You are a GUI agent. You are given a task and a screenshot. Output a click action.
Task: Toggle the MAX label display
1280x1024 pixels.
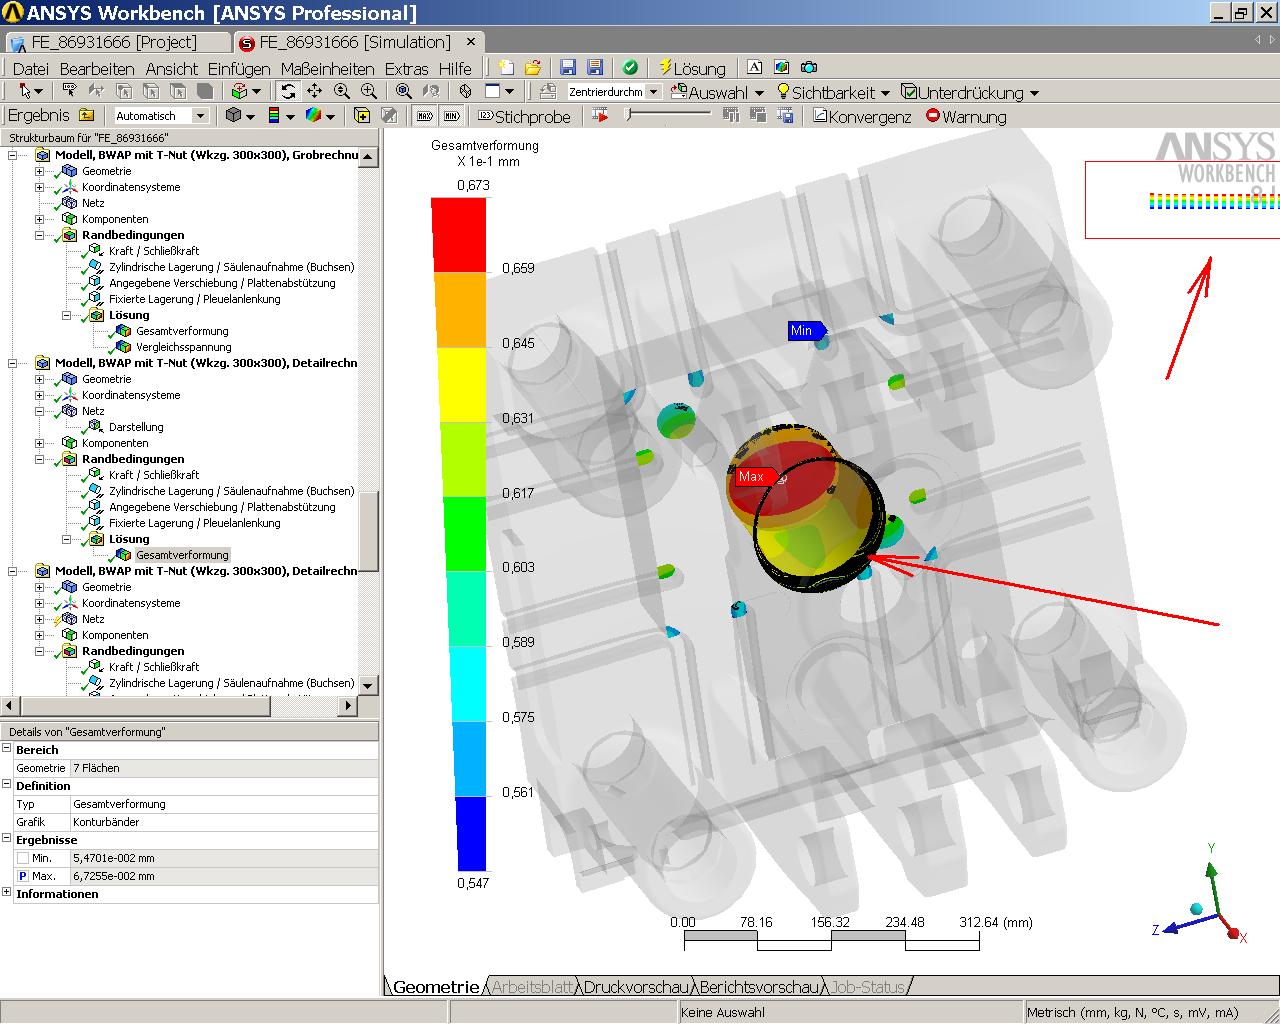click(424, 116)
